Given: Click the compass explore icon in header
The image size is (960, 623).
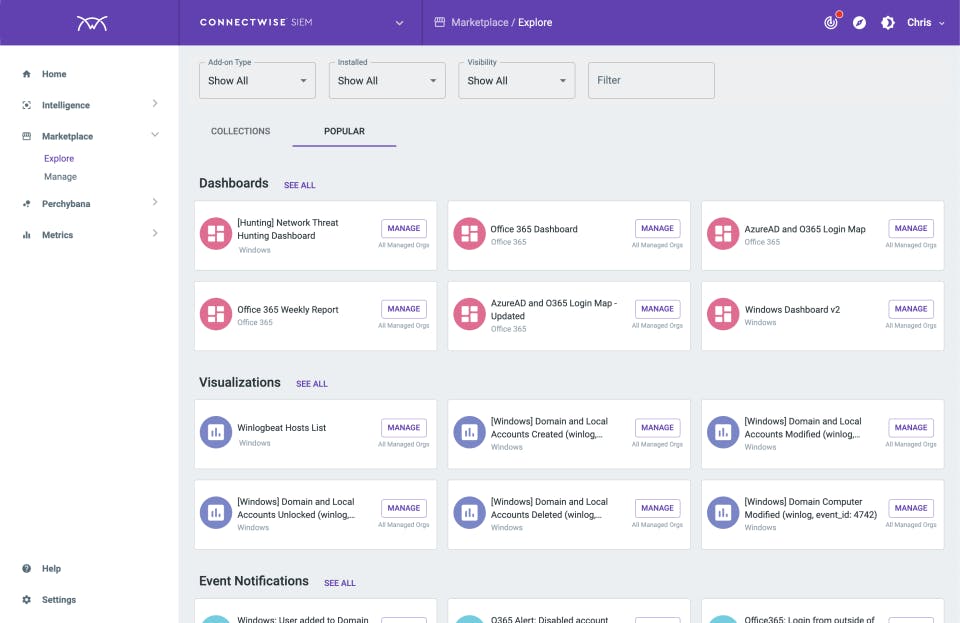Looking at the screenshot, I should (860, 23).
